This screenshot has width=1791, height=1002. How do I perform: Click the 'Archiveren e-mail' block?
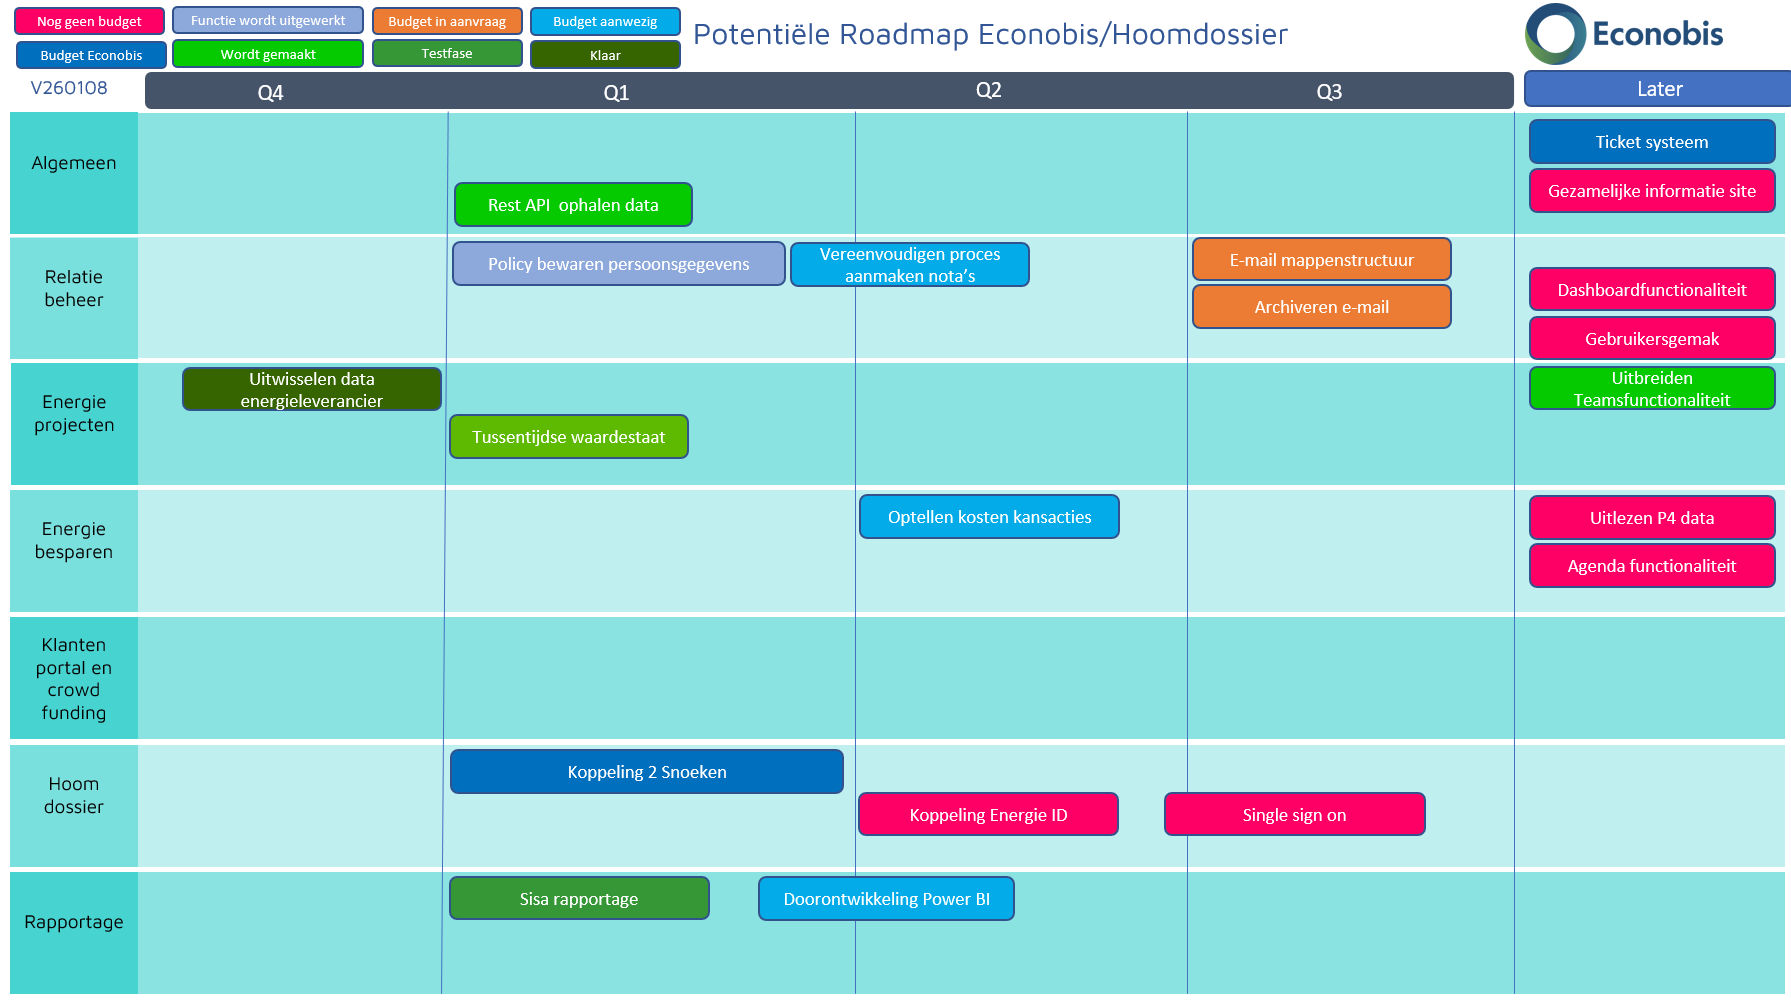pos(1321,307)
